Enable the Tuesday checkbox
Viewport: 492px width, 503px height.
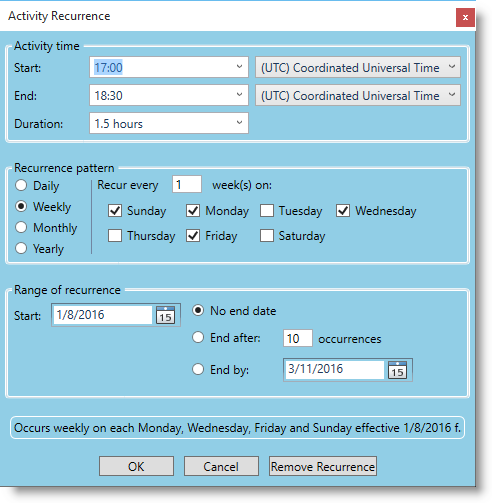(x=267, y=211)
